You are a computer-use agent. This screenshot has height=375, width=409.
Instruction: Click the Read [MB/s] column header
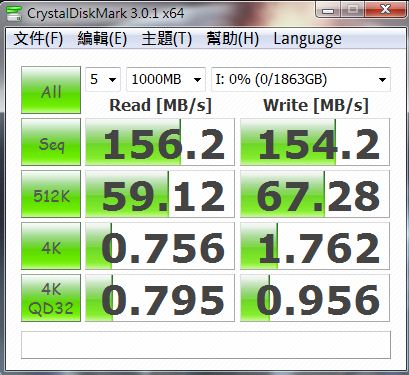click(160, 106)
